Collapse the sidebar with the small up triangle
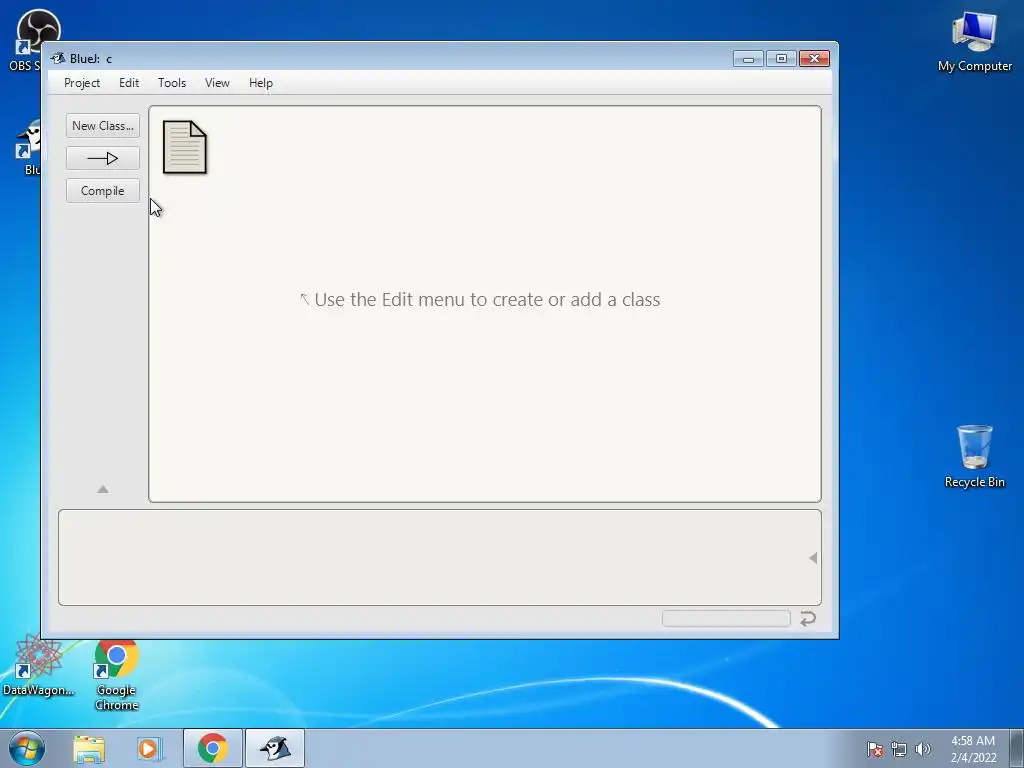Viewport: 1024px width, 768px height. point(103,489)
